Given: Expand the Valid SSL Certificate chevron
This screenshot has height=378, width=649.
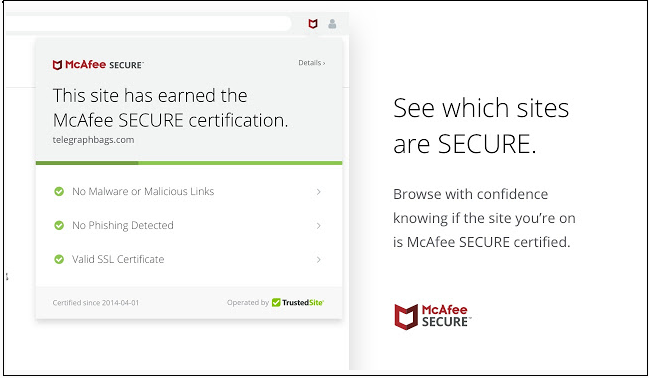Looking at the screenshot, I should click(x=319, y=260).
